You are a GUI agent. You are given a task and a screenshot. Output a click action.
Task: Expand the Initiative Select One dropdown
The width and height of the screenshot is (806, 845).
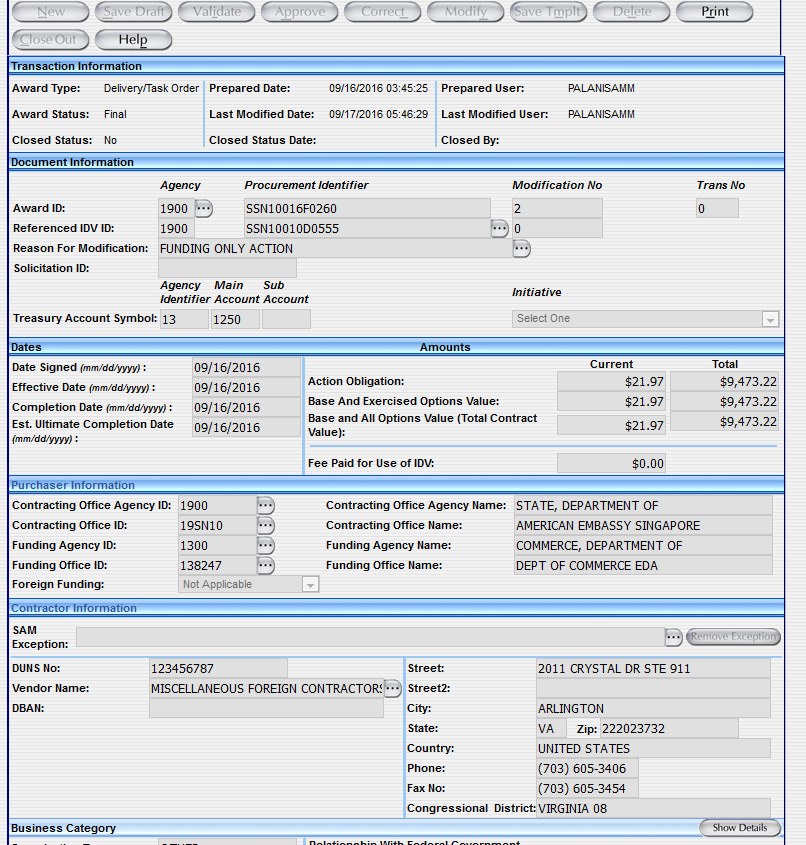(x=770, y=319)
